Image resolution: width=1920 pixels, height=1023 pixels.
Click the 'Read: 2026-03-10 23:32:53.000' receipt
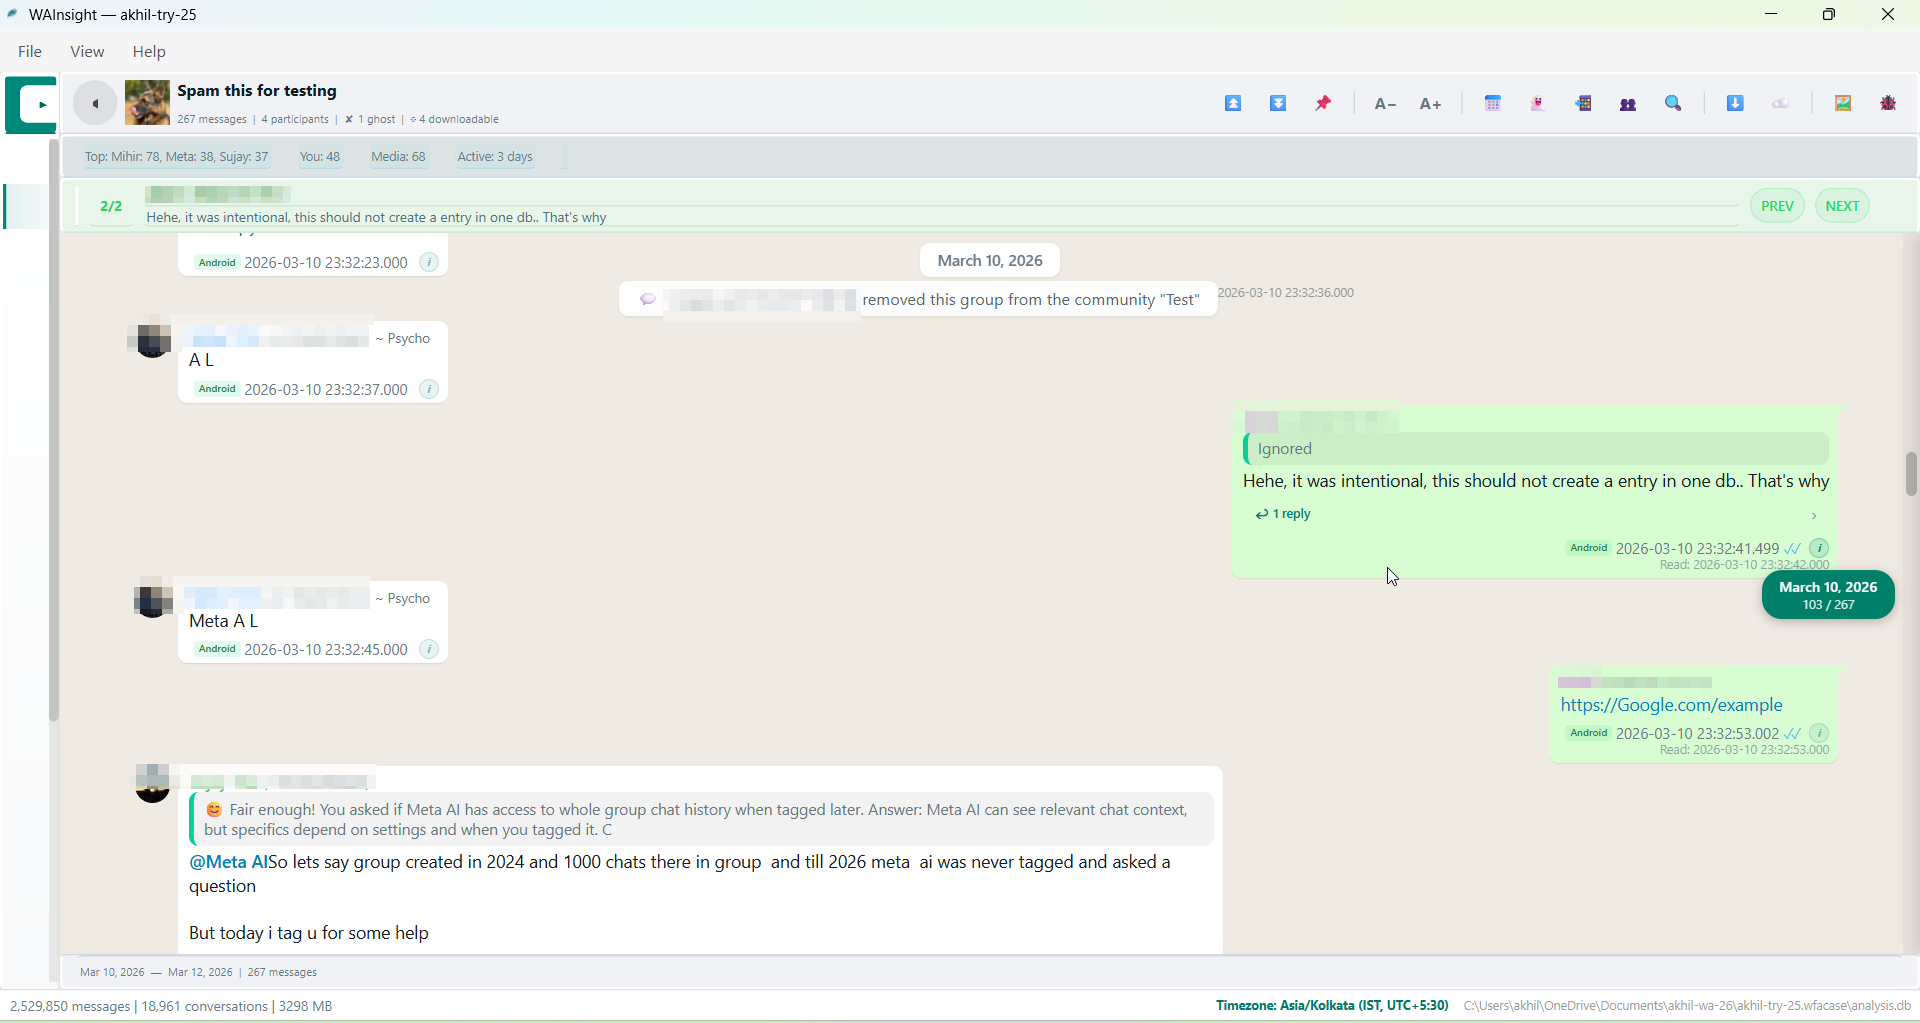point(1744,750)
